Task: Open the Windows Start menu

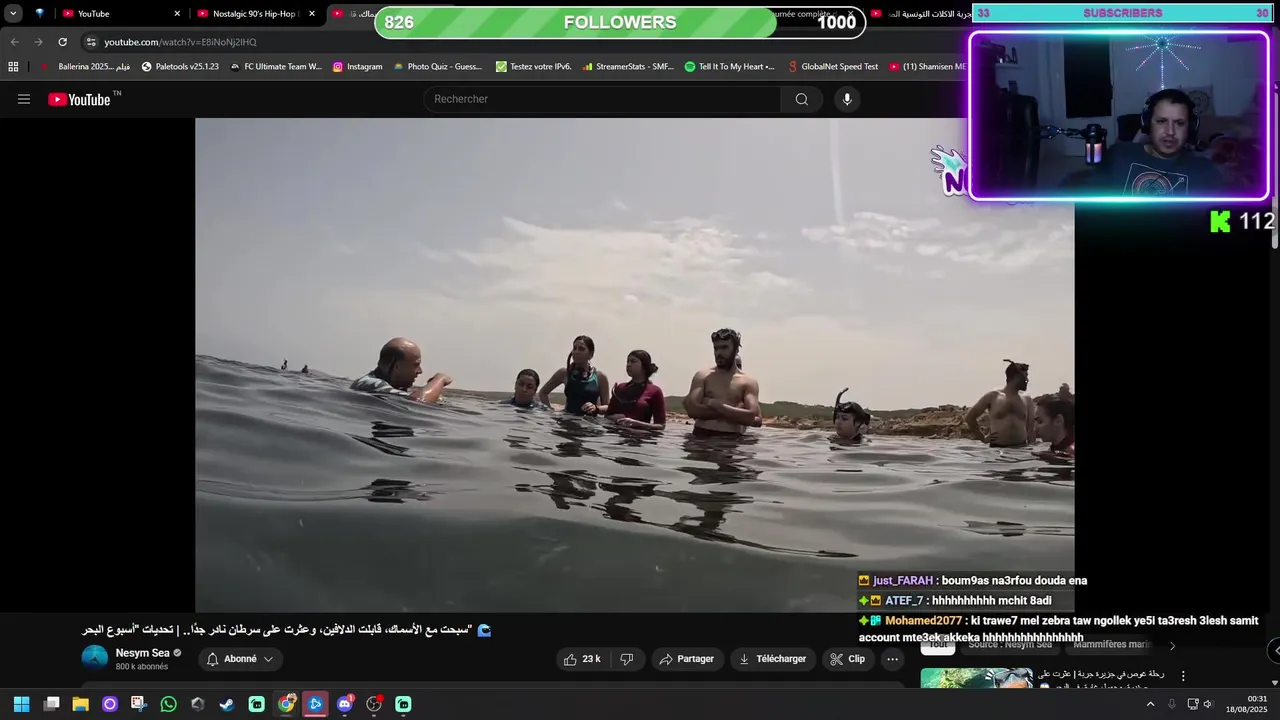Action: point(22,704)
